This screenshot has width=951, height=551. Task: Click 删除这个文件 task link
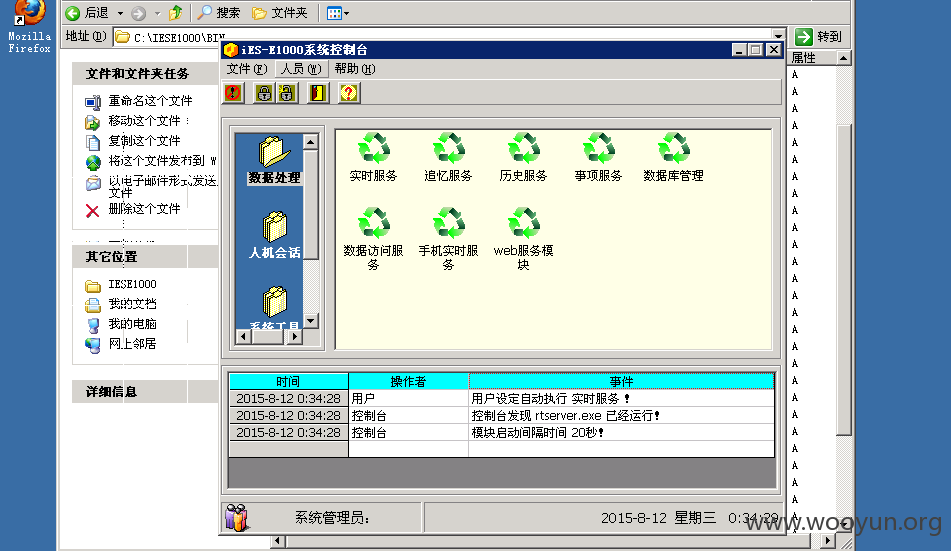[x=144, y=209]
